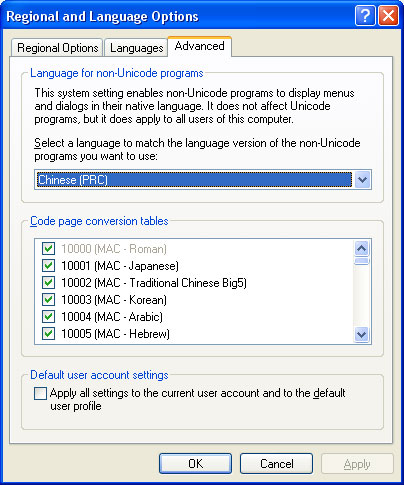The height and width of the screenshot is (485, 404).
Task: Uncheck 10002 (MAC - Traditional Chinese Big5)
Action: coord(49,283)
